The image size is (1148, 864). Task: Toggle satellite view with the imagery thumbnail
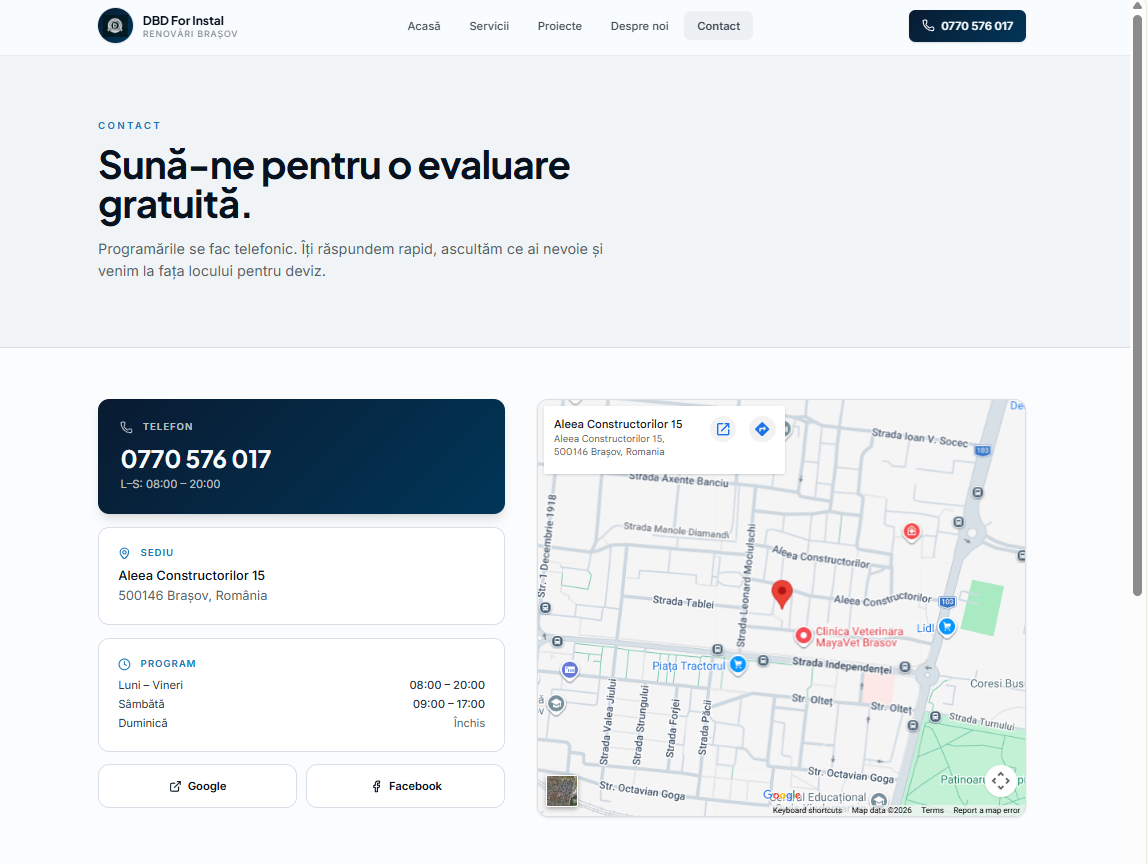(561, 791)
